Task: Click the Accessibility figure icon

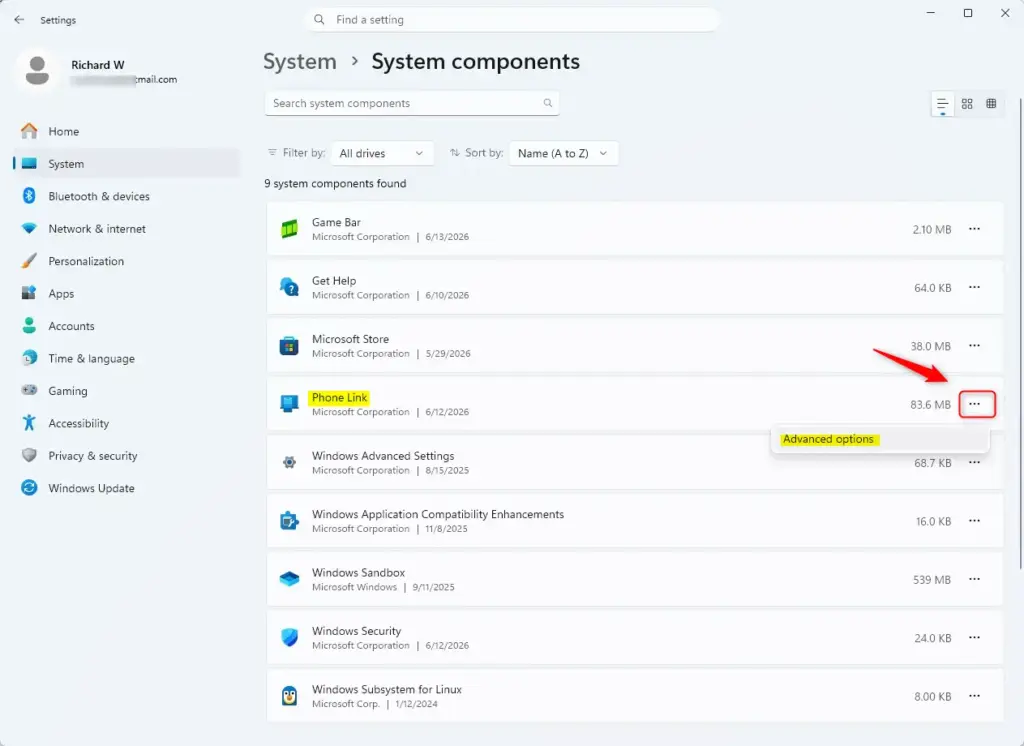Action: [x=29, y=423]
